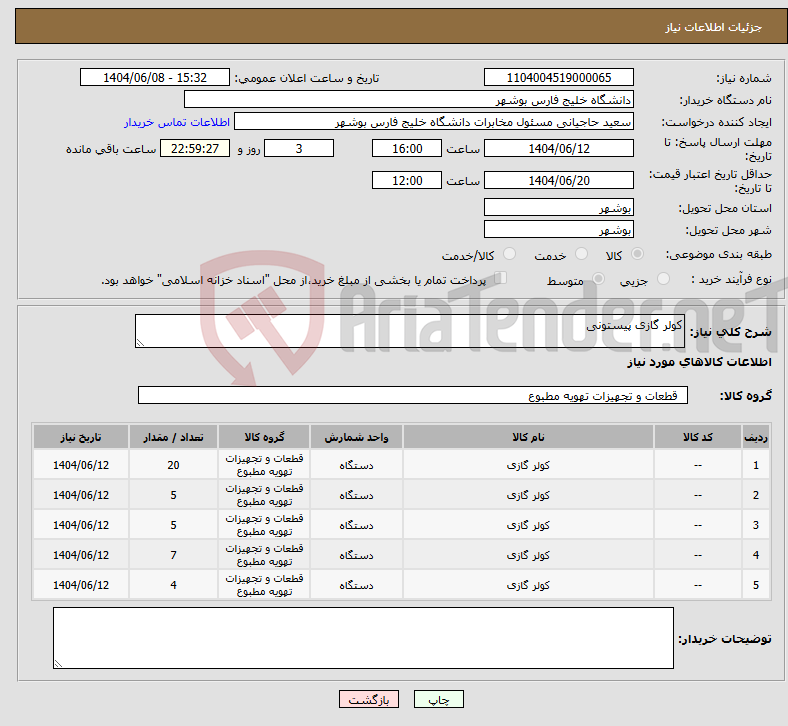788x726 pixels.
Task: Click the request creator name field
Action: pos(434,122)
